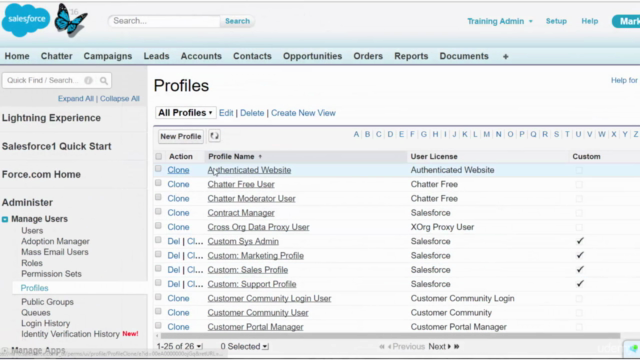The image size is (640, 360).
Task: Focus the Quick Find search box
Action: (x=57, y=80)
